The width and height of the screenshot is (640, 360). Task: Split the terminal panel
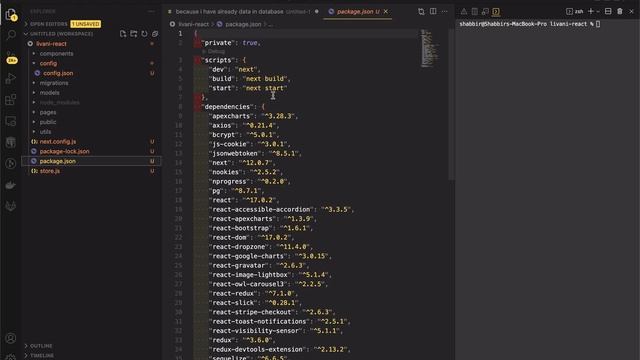coord(608,11)
